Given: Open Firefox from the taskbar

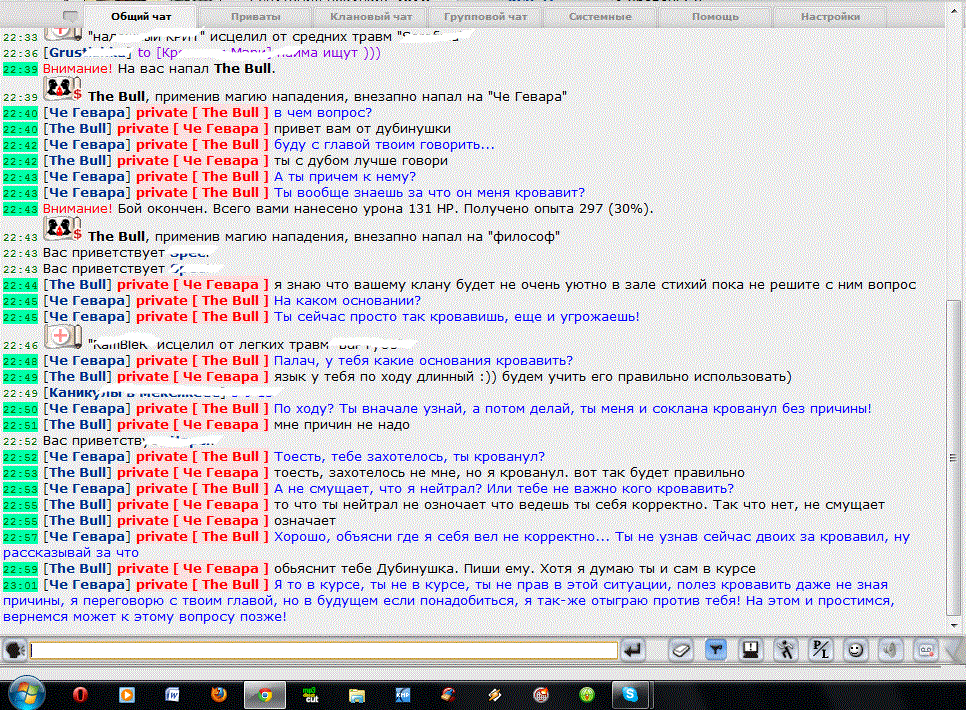Looking at the screenshot, I should pos(219,695).
